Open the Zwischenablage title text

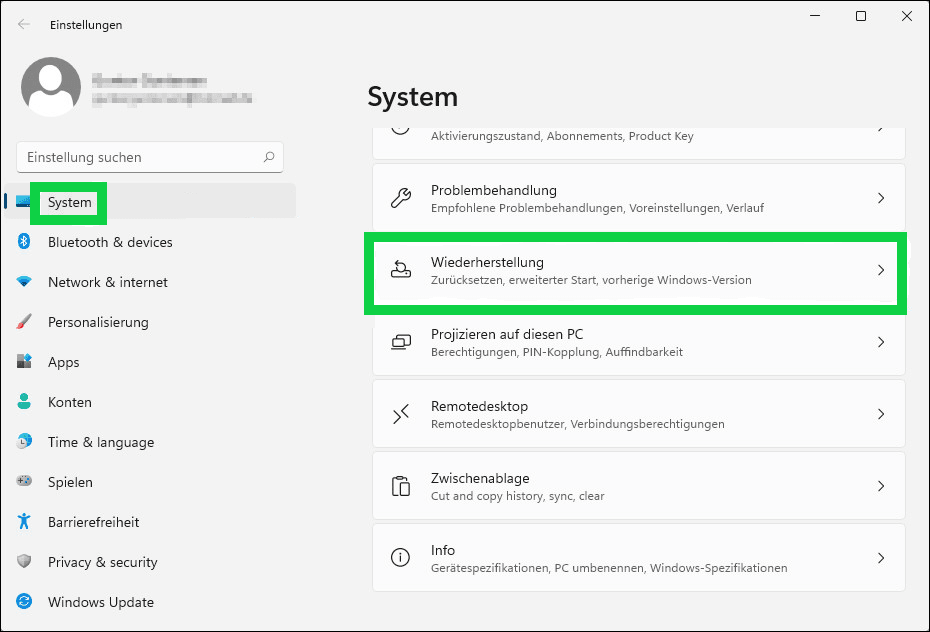coord(480,478)
